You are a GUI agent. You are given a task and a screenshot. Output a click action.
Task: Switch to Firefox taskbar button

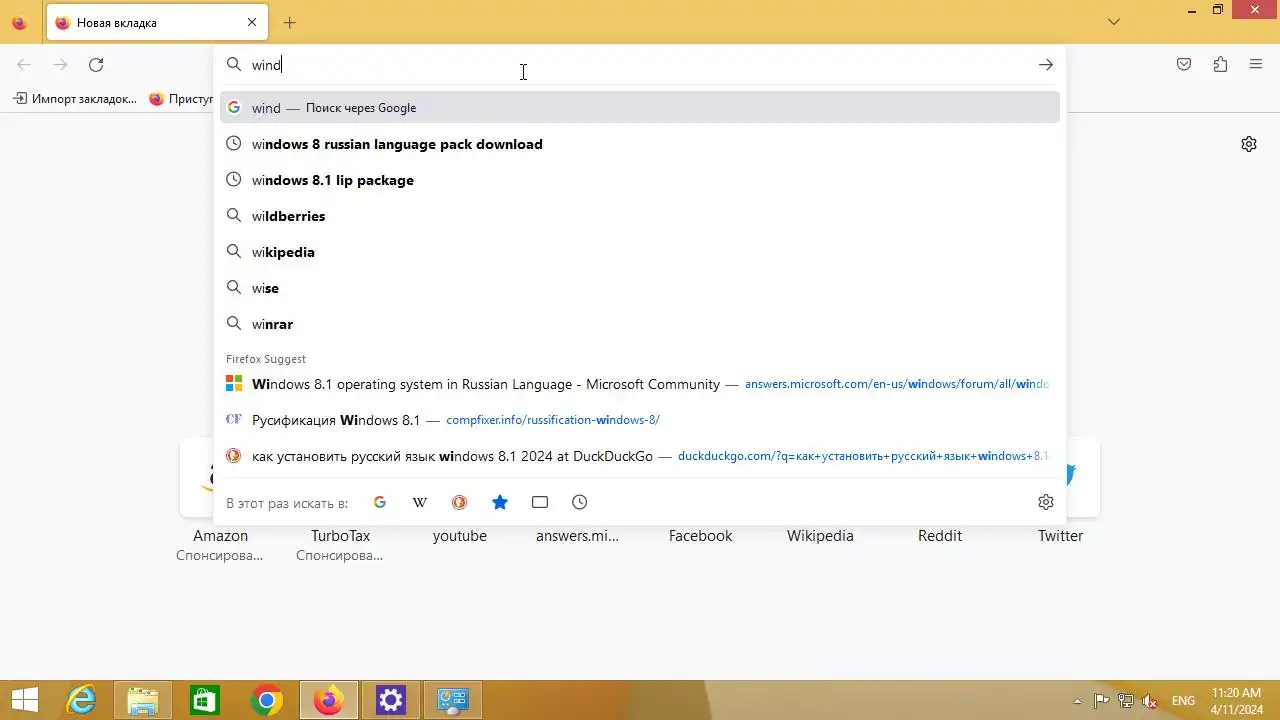(329, 700)
